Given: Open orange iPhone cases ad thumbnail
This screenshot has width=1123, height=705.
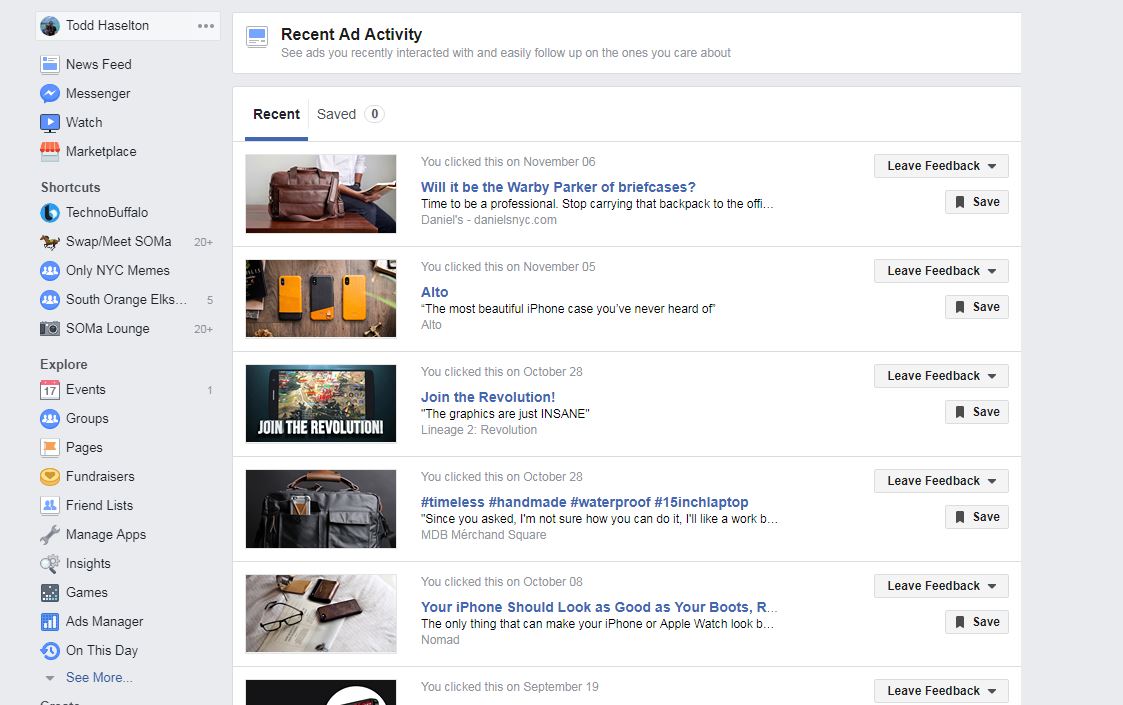Looking at the screenshot, I should click(321, 299).
